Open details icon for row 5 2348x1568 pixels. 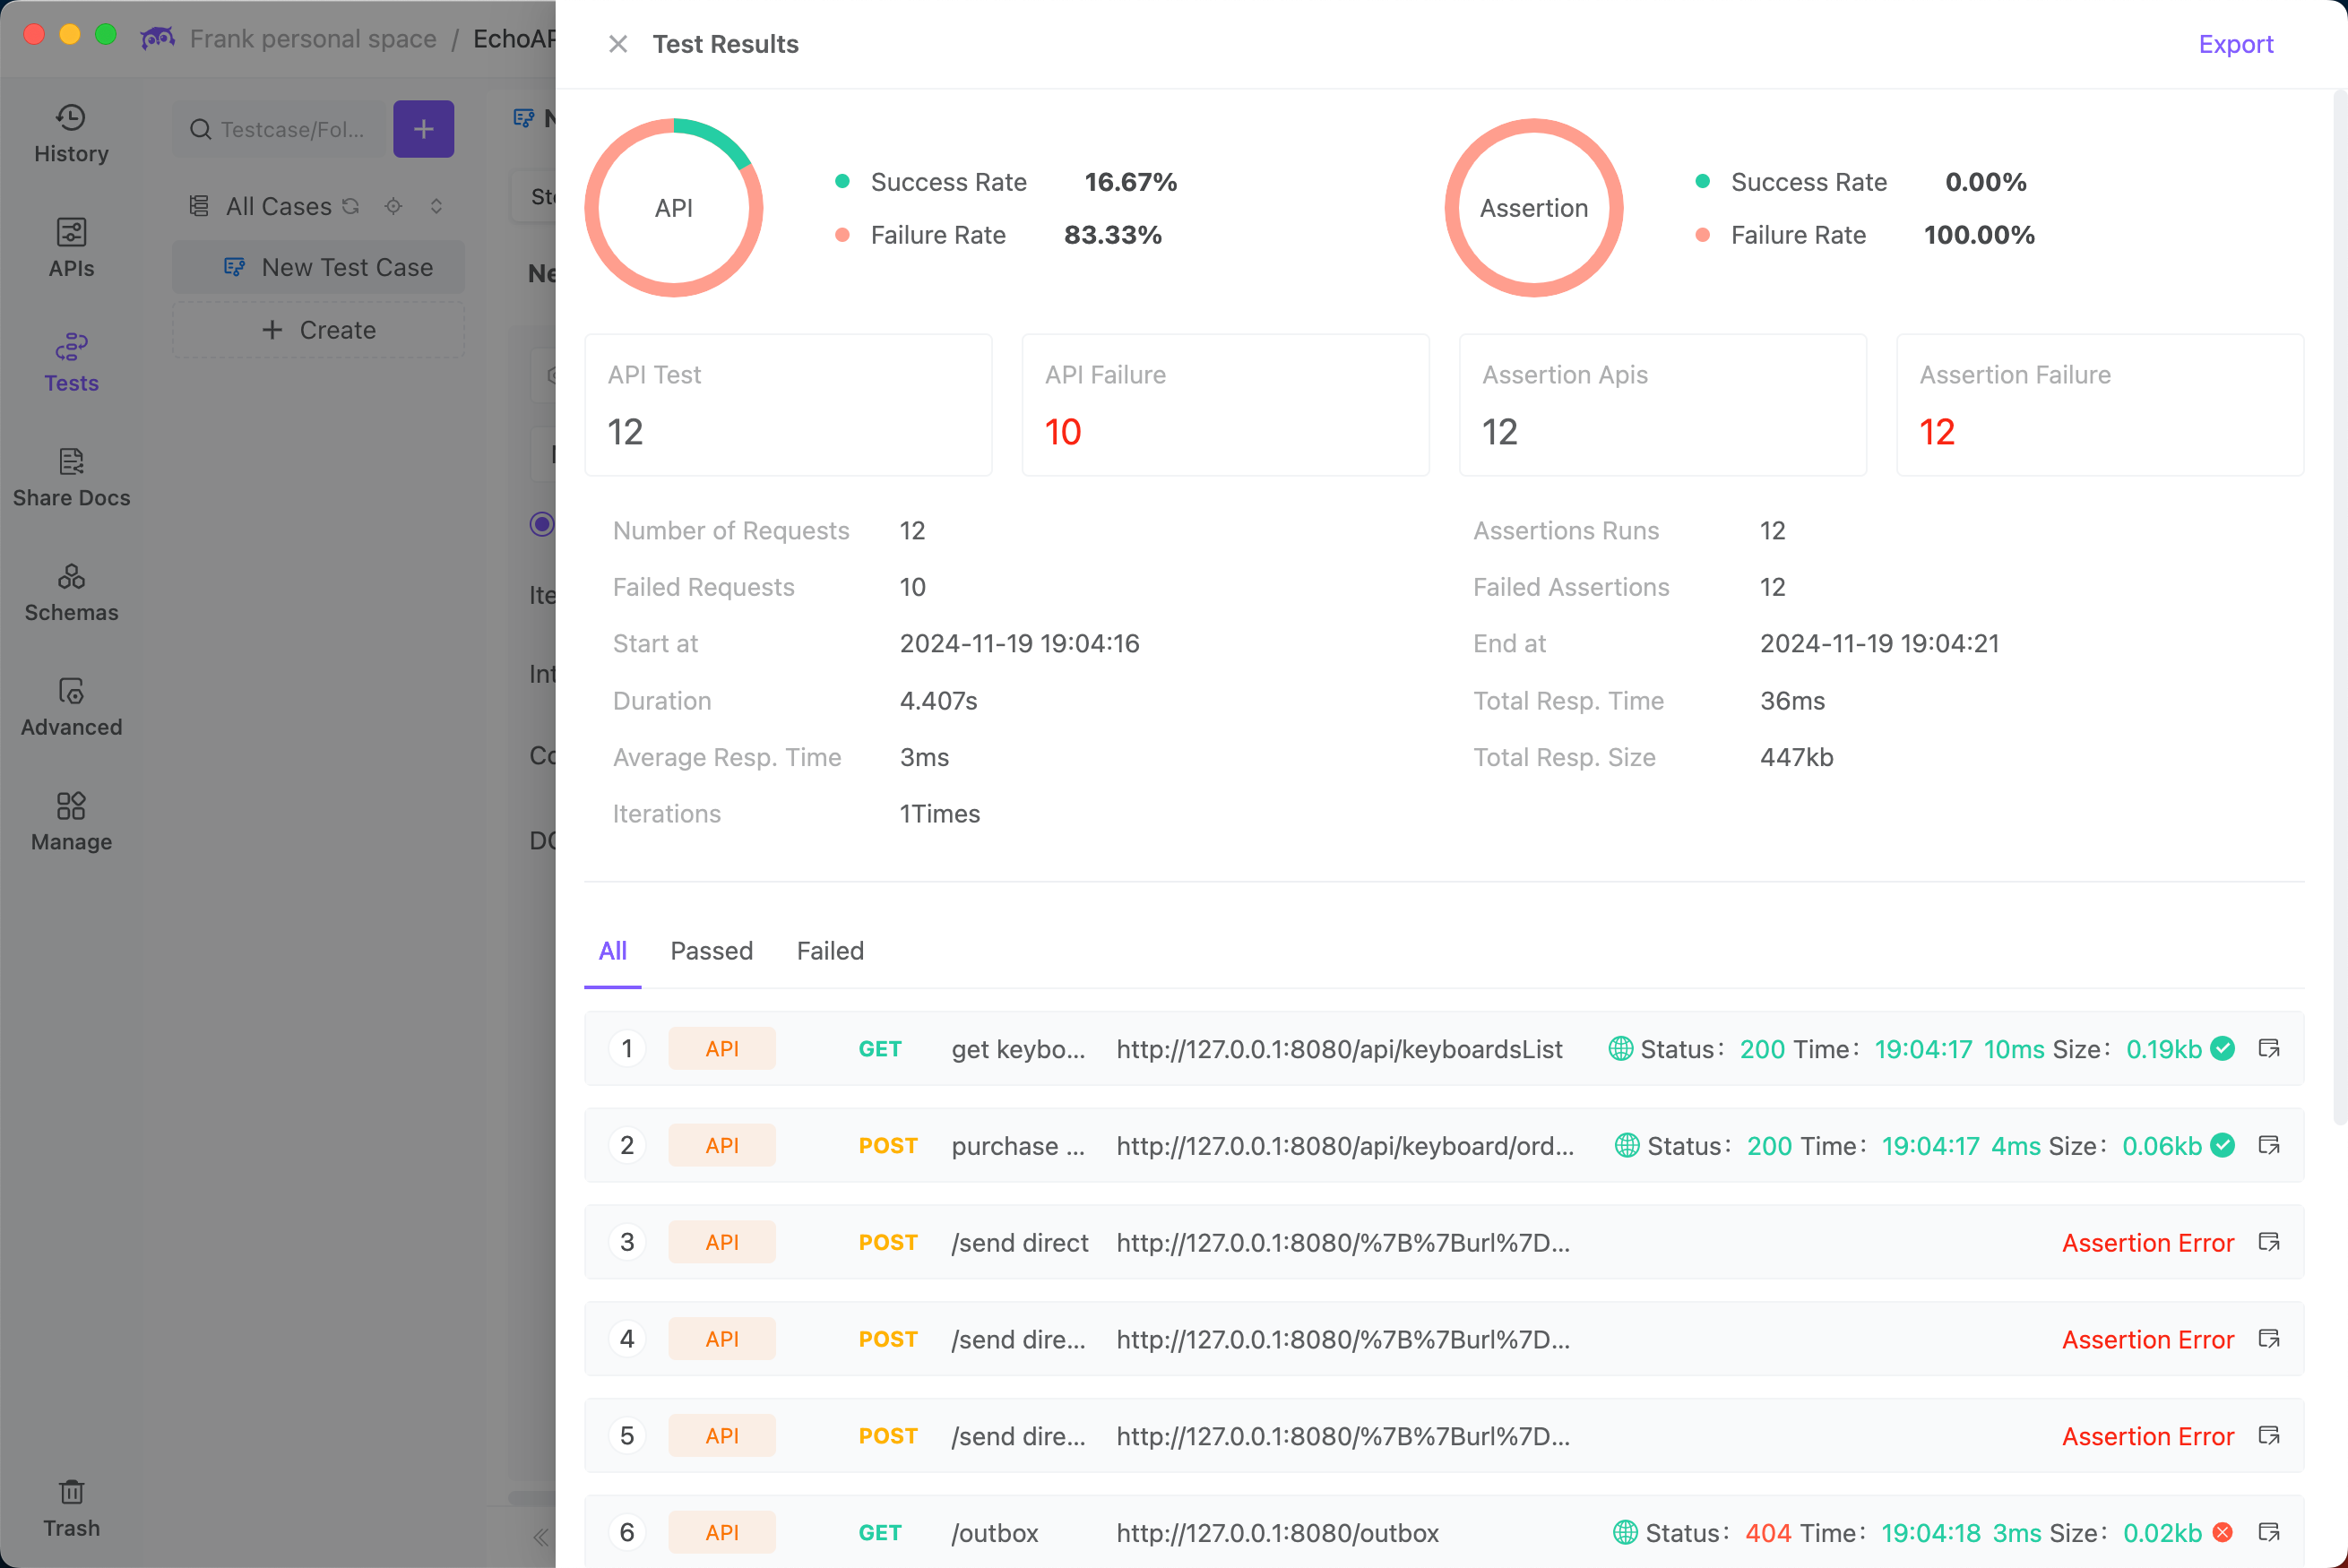(x=2269, y=1436)
